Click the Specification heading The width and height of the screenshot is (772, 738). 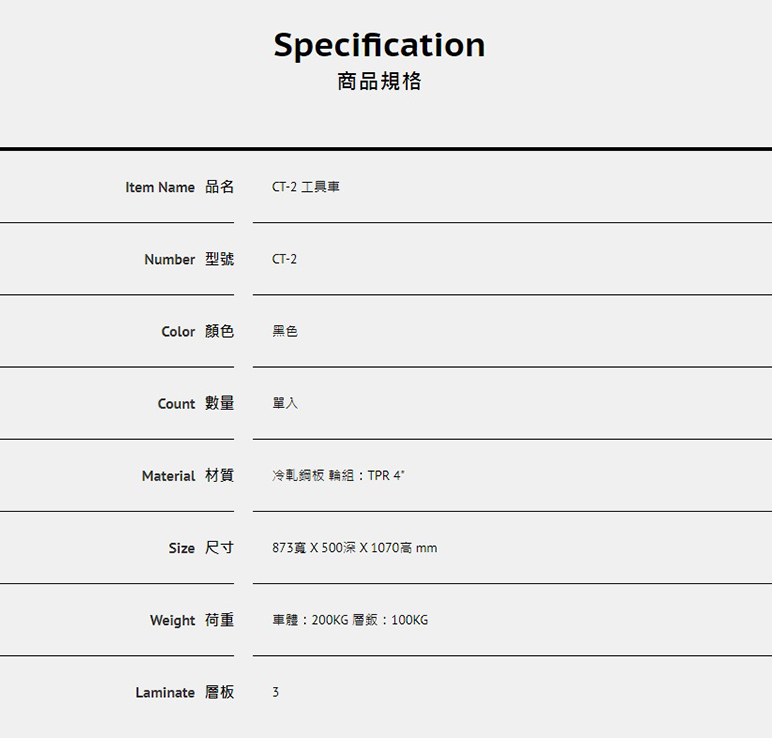click(379, 45)
